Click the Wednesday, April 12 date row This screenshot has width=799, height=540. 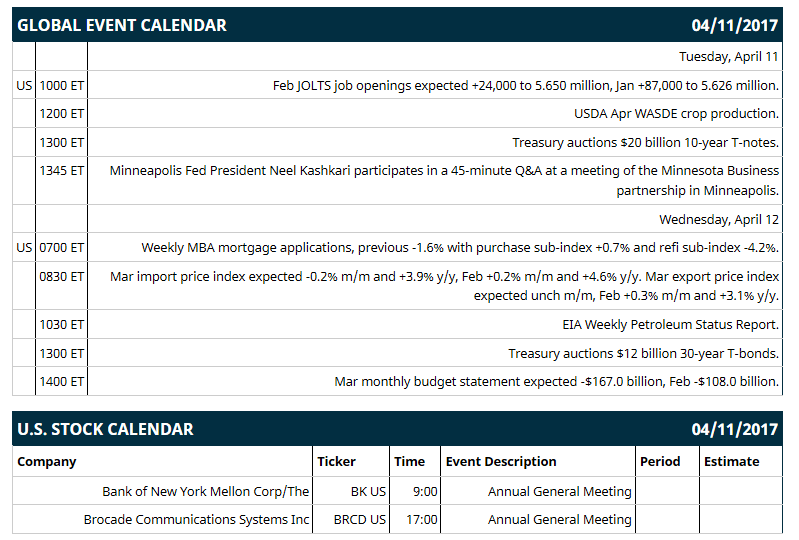[719, 220]
